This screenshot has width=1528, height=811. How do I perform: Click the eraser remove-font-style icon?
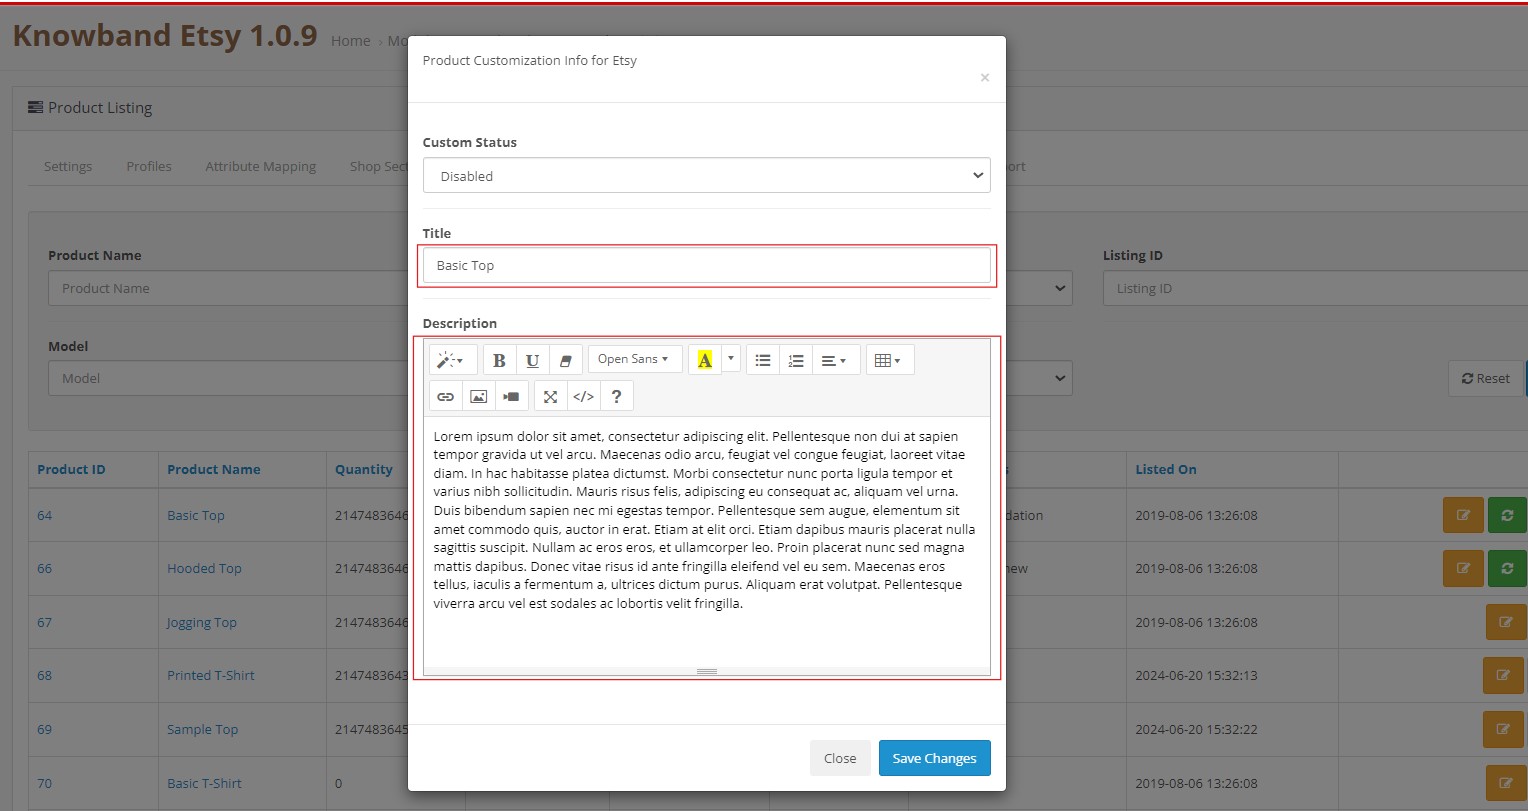pyautogui.click(x=565, y=360)
